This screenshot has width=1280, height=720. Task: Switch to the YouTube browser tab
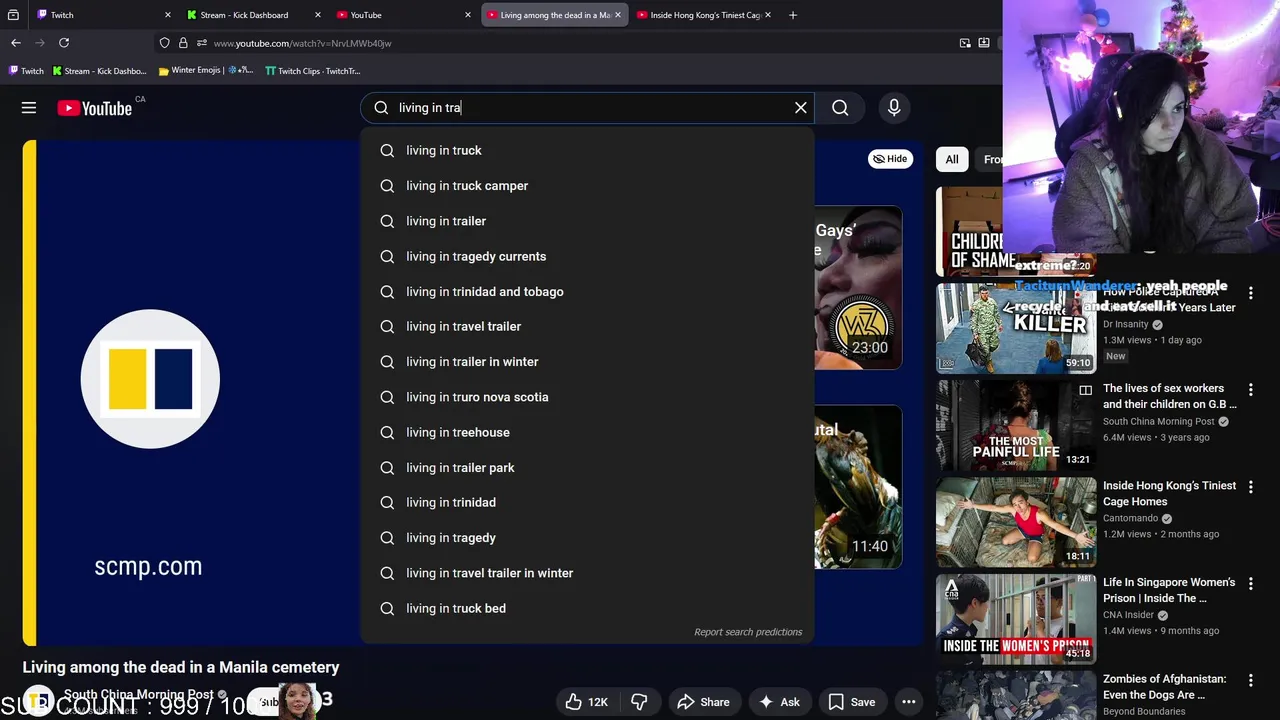coord(403,15)
